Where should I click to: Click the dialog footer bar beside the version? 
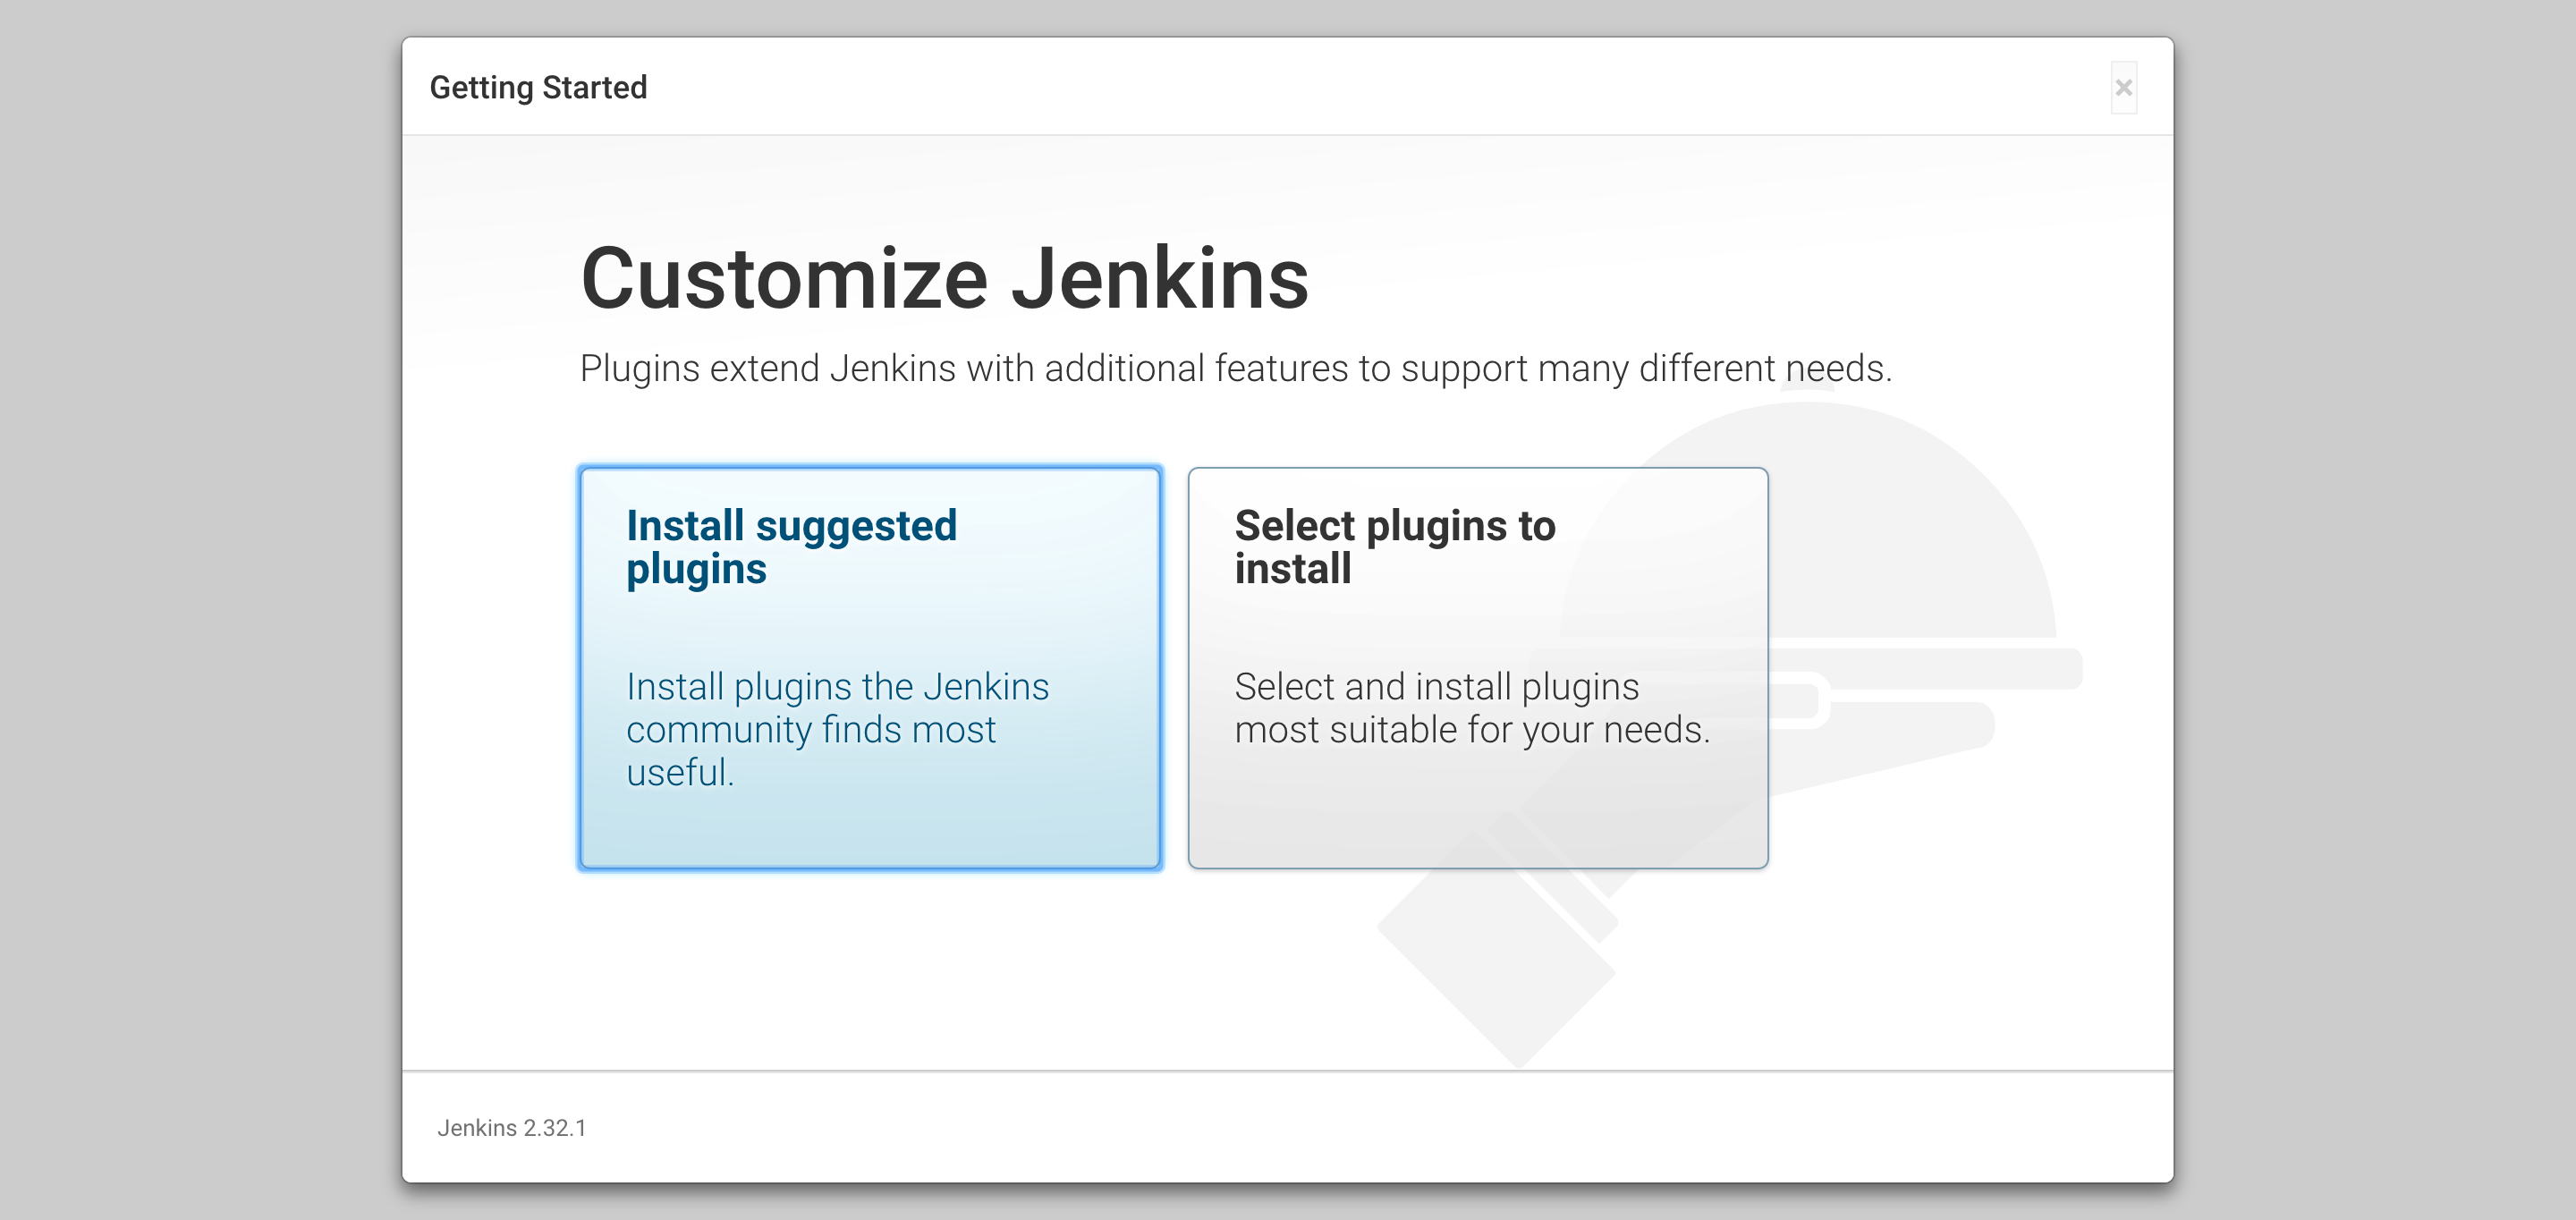click(1300, 1128)
